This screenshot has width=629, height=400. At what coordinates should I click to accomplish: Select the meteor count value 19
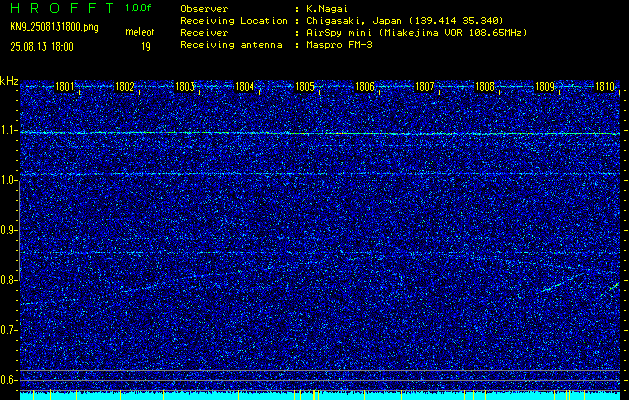point(146,47)
